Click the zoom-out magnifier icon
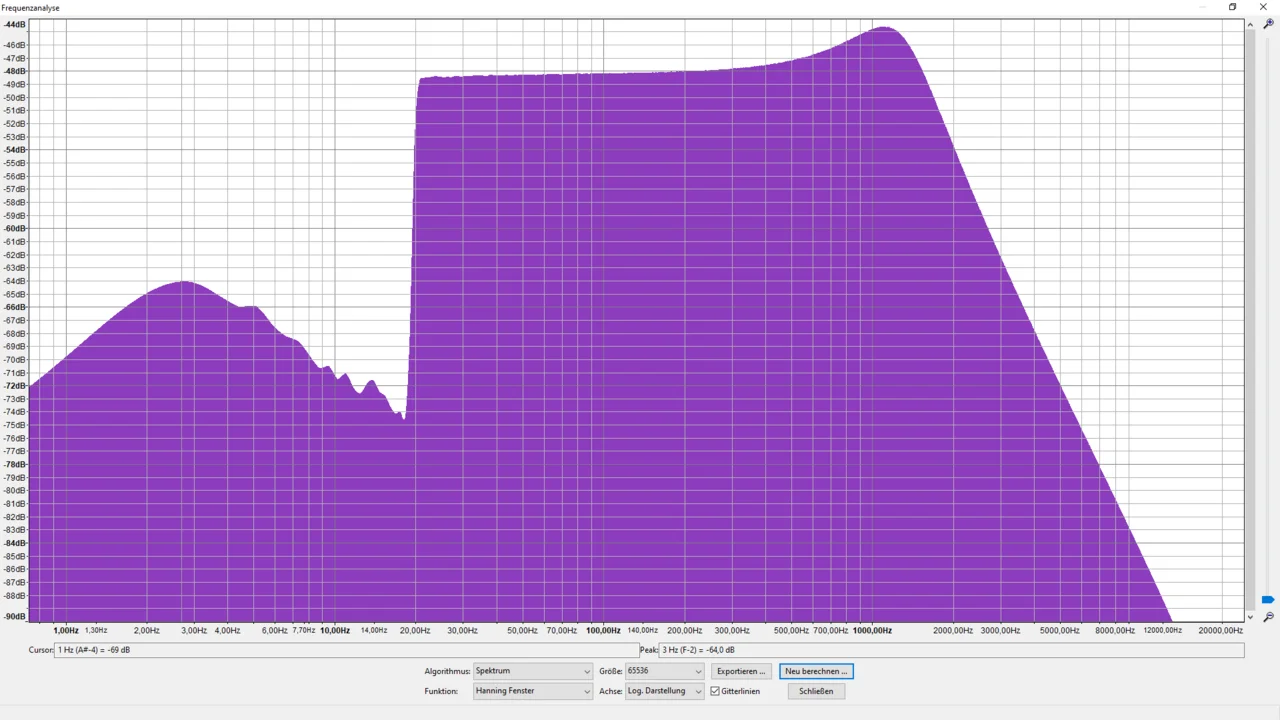The image size is (1280, 720). pos(1268,617)
